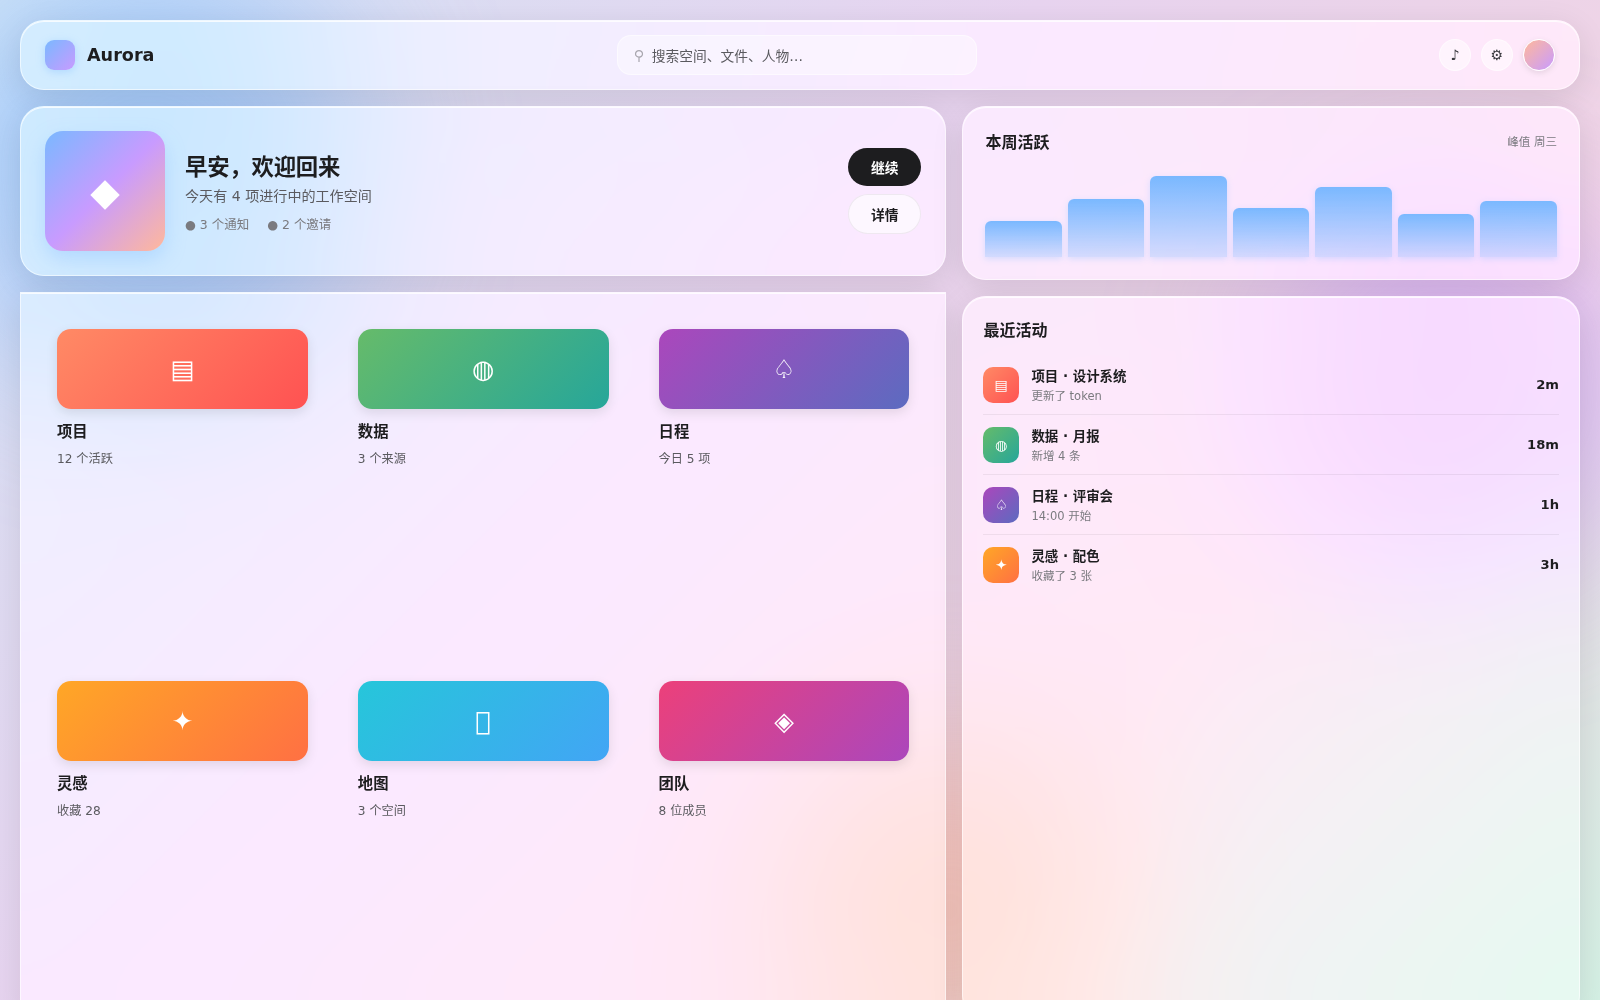Click the red 项目 activity icon
Viewport: 1600px width, 1000px height.
click(x=1001, y=385)
